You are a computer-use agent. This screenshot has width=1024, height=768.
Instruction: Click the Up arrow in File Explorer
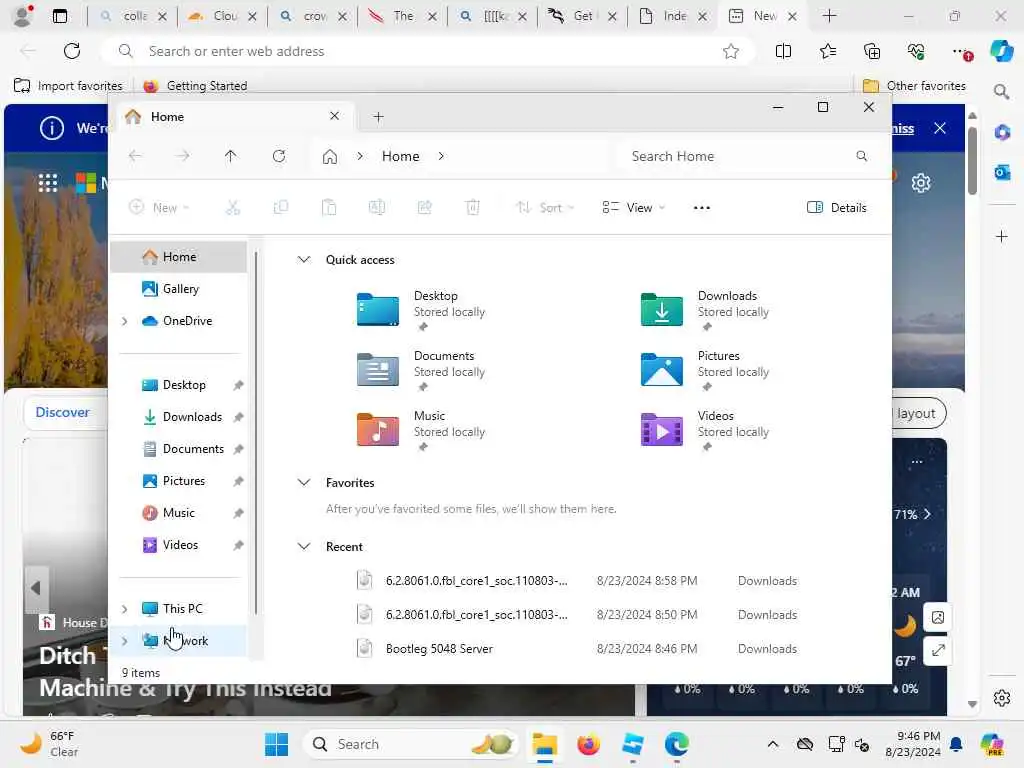click(231, 156)
